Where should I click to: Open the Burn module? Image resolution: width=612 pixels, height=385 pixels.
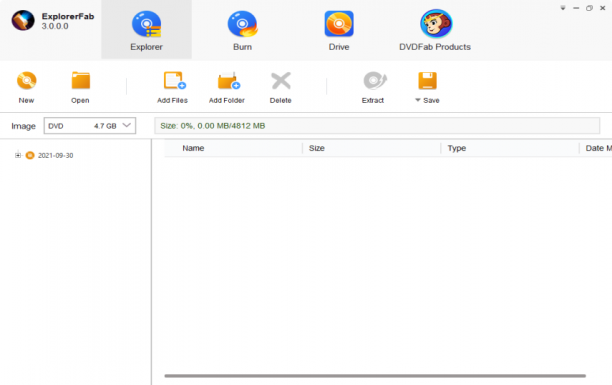point(242,30)
